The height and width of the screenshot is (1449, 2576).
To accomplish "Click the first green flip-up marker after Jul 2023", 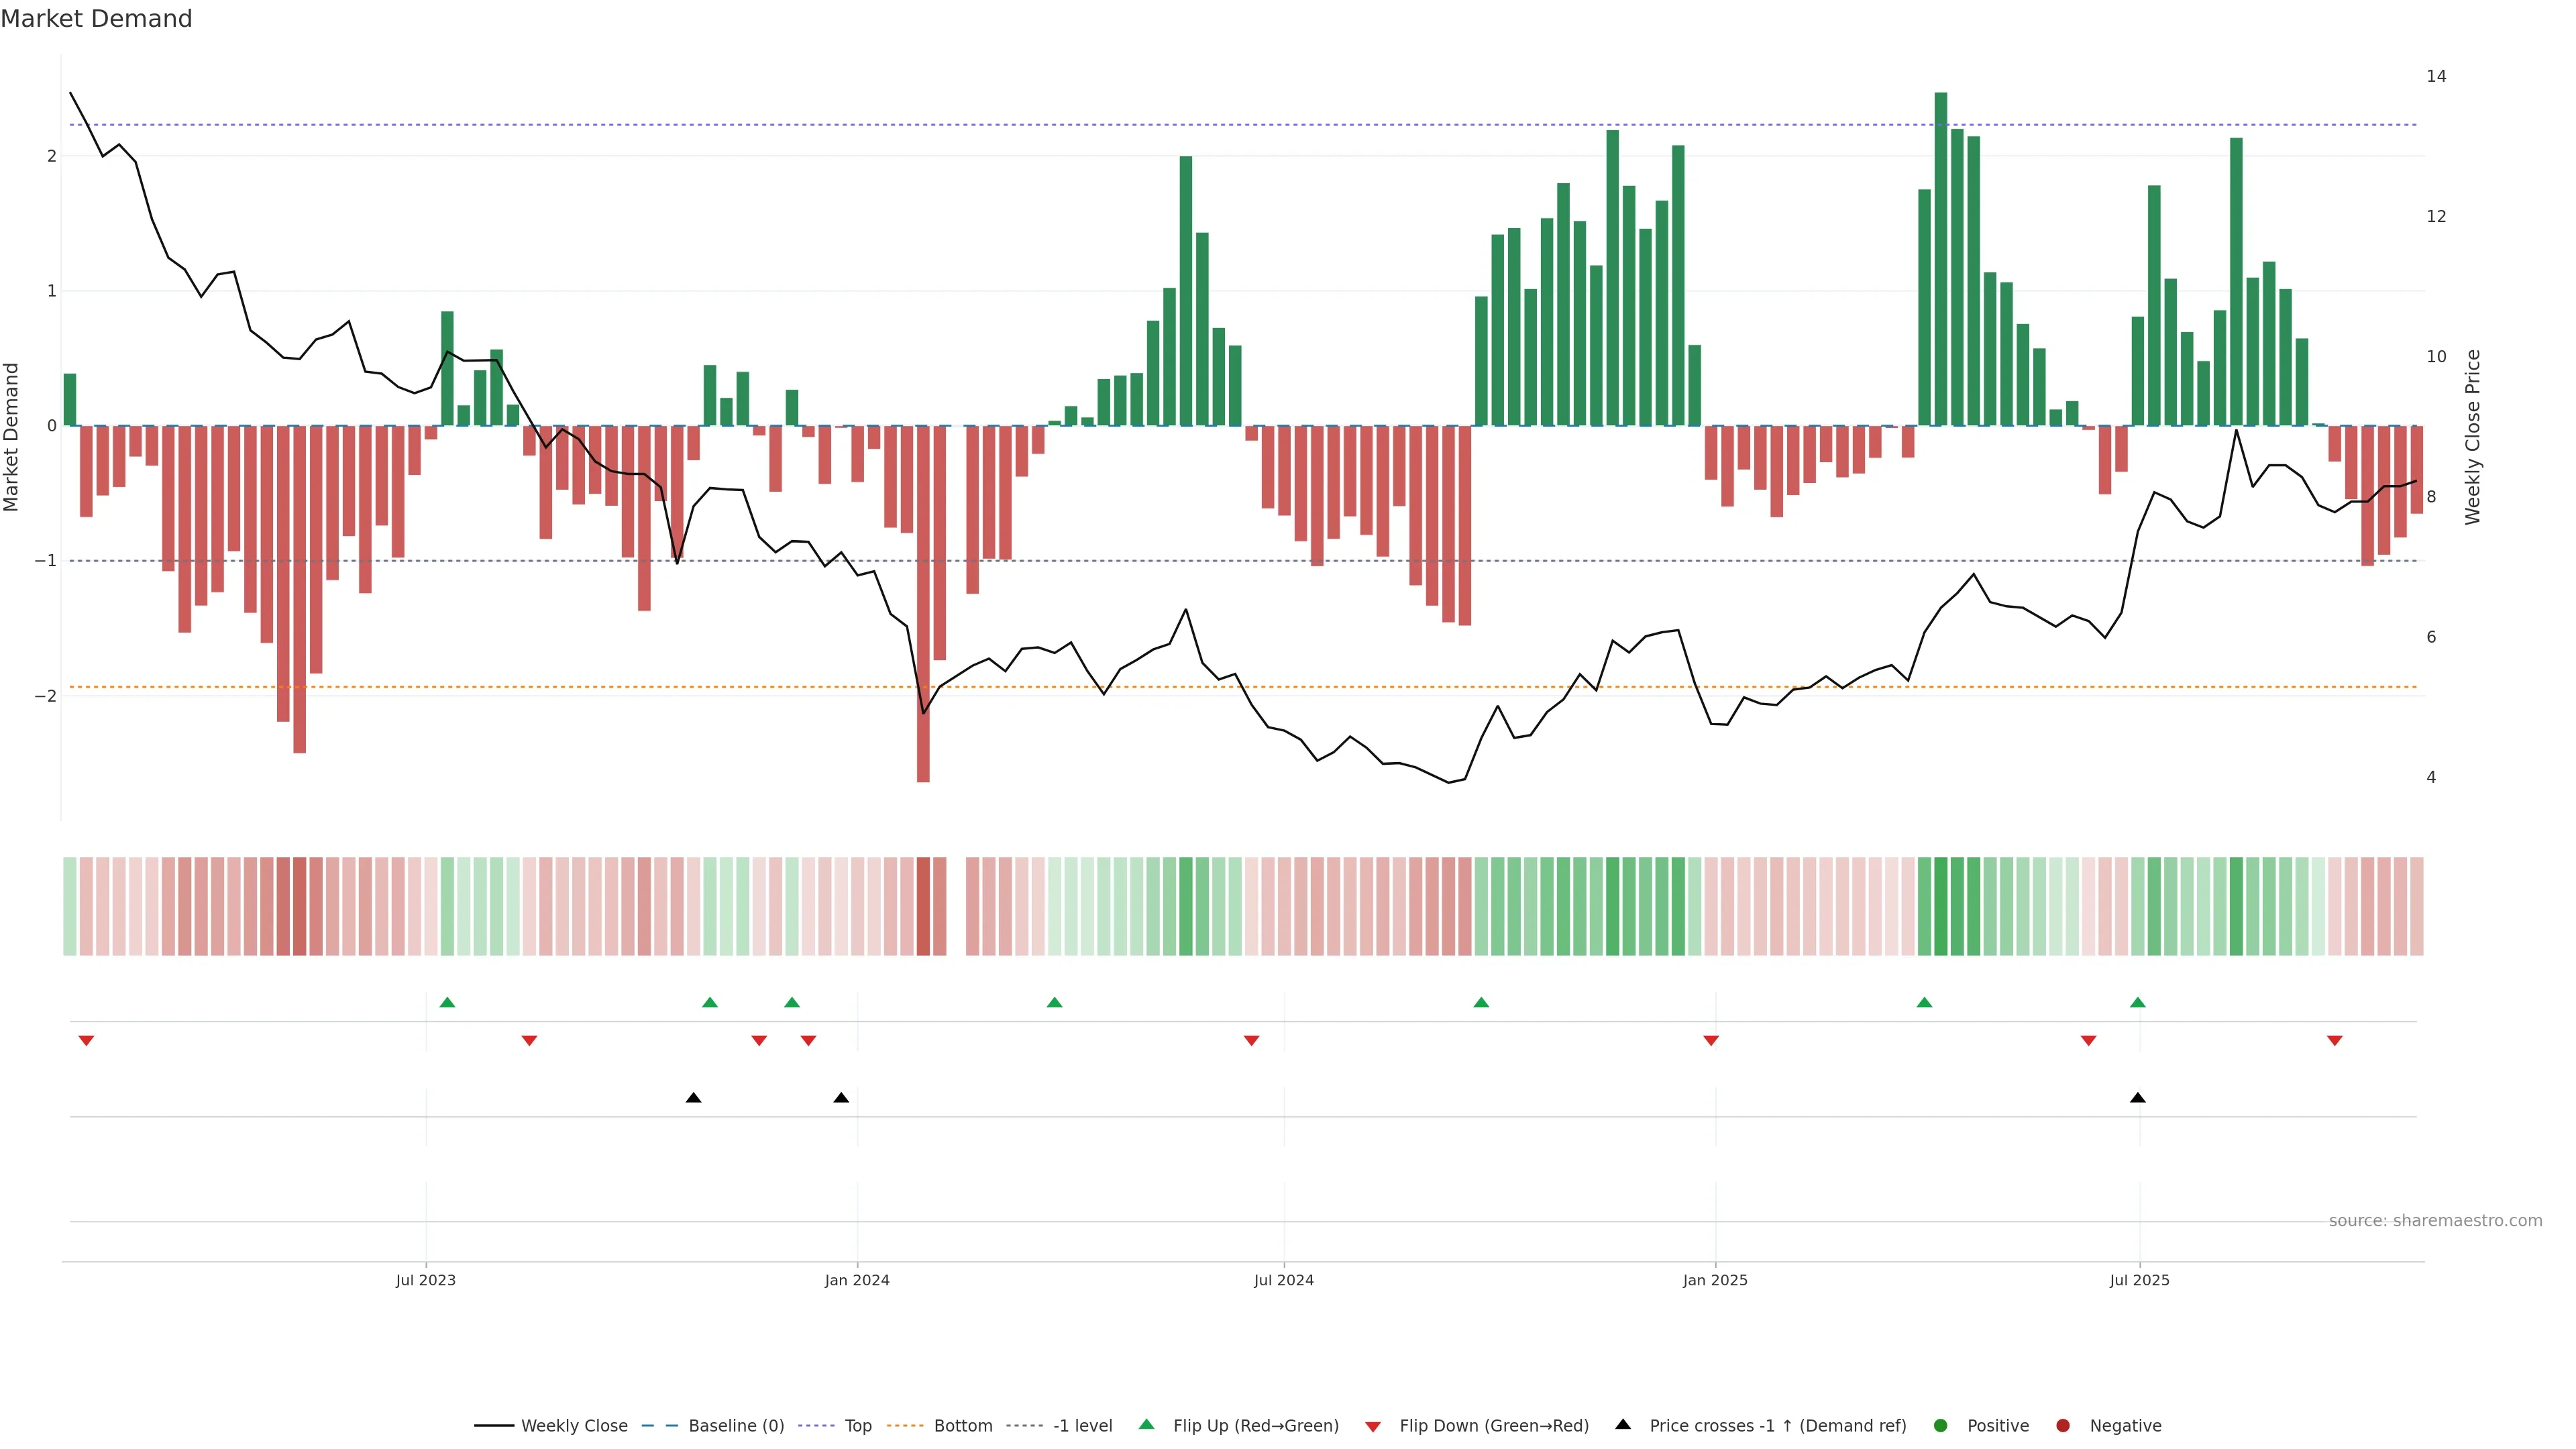I will click(x=447, y=1002).
